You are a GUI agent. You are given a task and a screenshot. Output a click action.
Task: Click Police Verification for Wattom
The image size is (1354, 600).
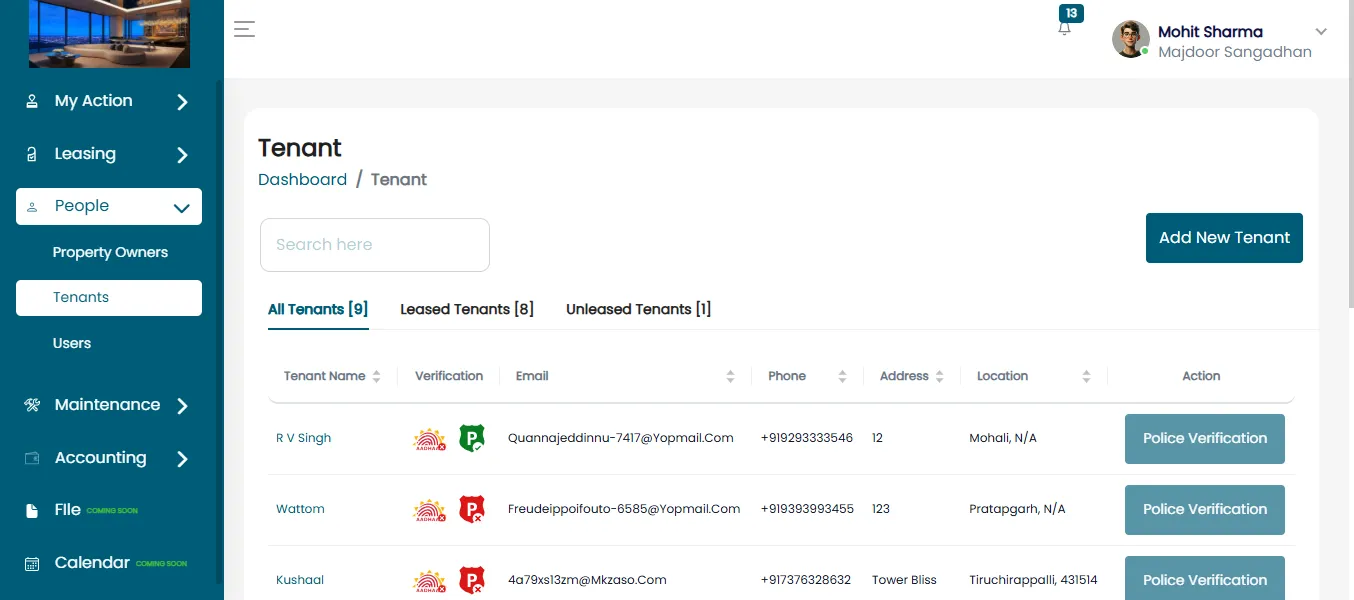(x=1205, y=510)
